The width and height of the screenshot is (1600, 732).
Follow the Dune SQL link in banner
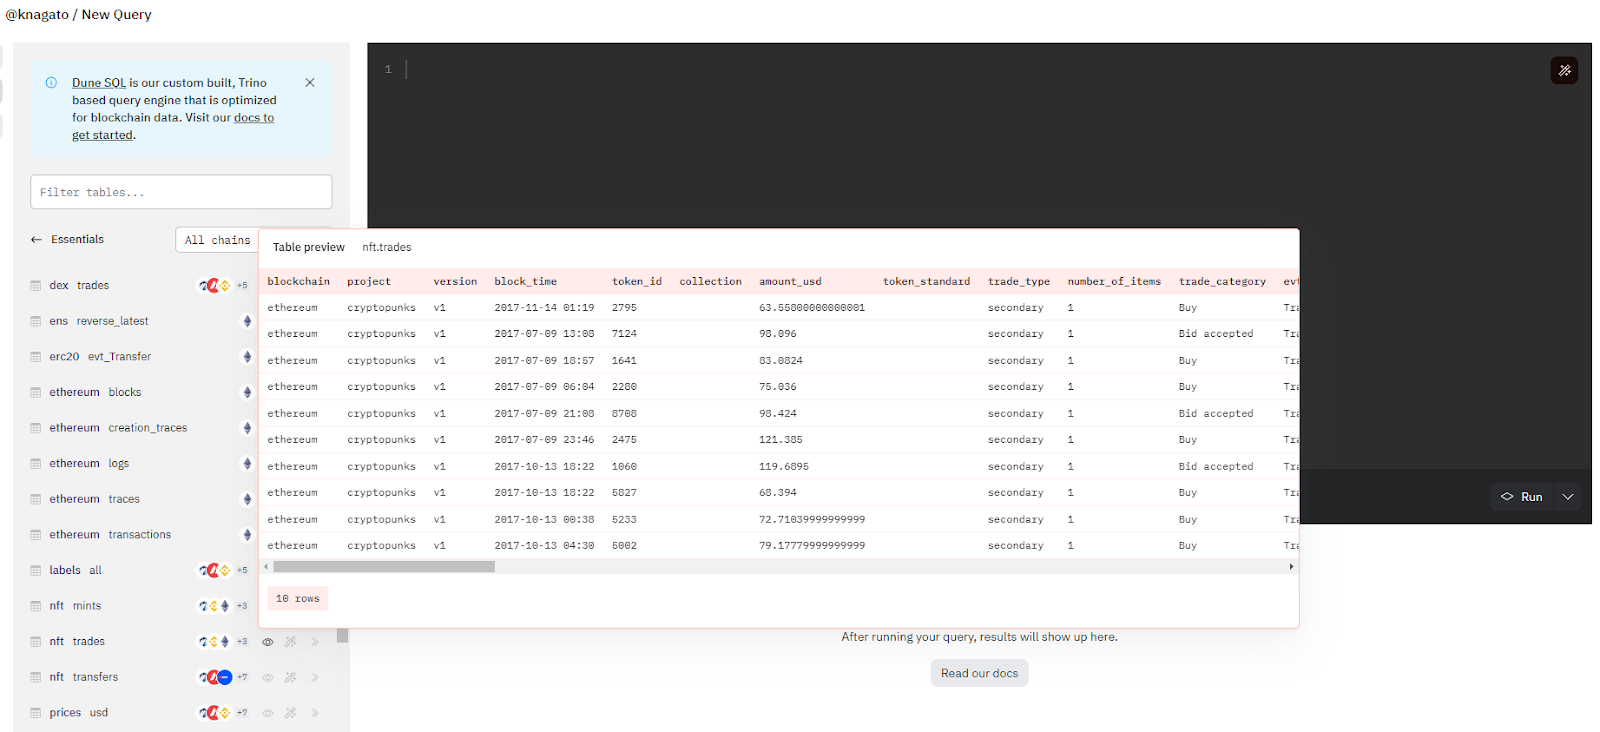click(x=99, y=83)
